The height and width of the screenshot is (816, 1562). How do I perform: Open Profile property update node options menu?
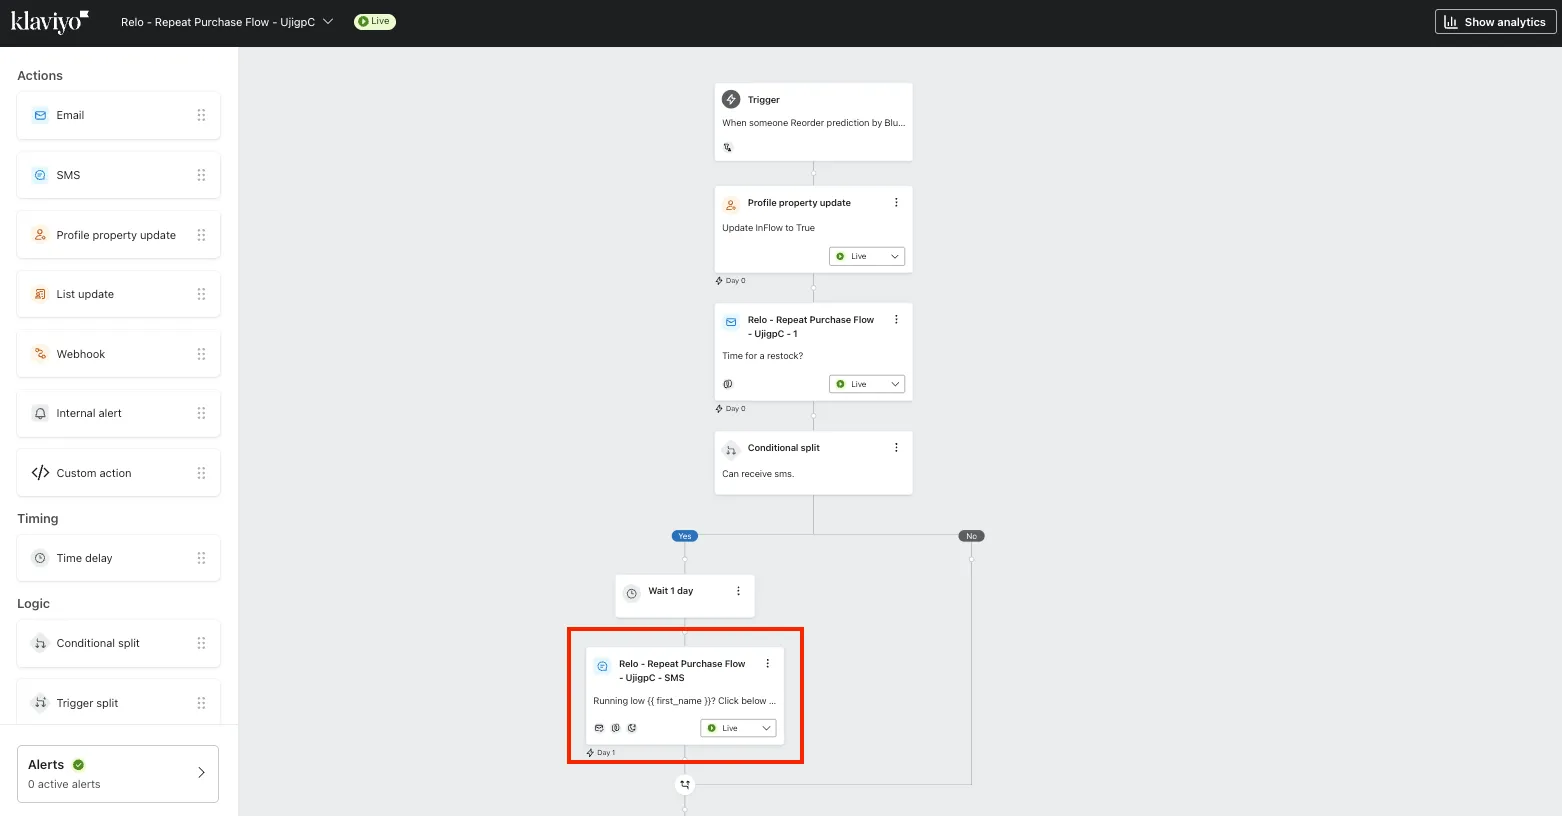[896, 202]
